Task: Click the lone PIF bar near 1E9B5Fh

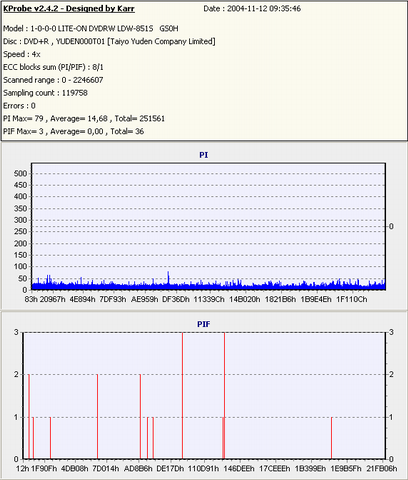Action: pyautogui.click(x=331, y=438)
